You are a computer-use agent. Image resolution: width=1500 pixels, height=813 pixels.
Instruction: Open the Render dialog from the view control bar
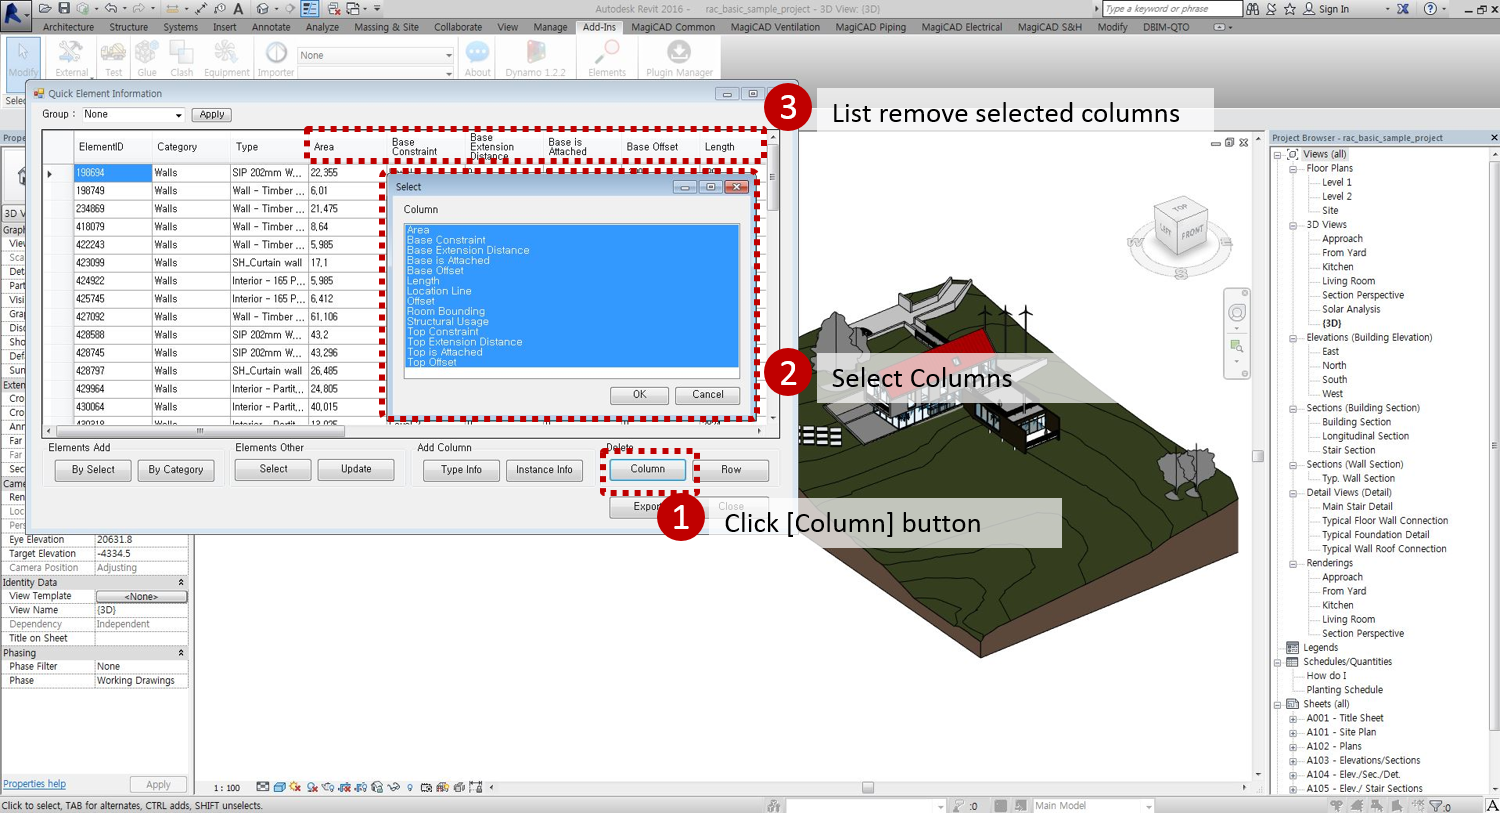click(x=329, y=787)
